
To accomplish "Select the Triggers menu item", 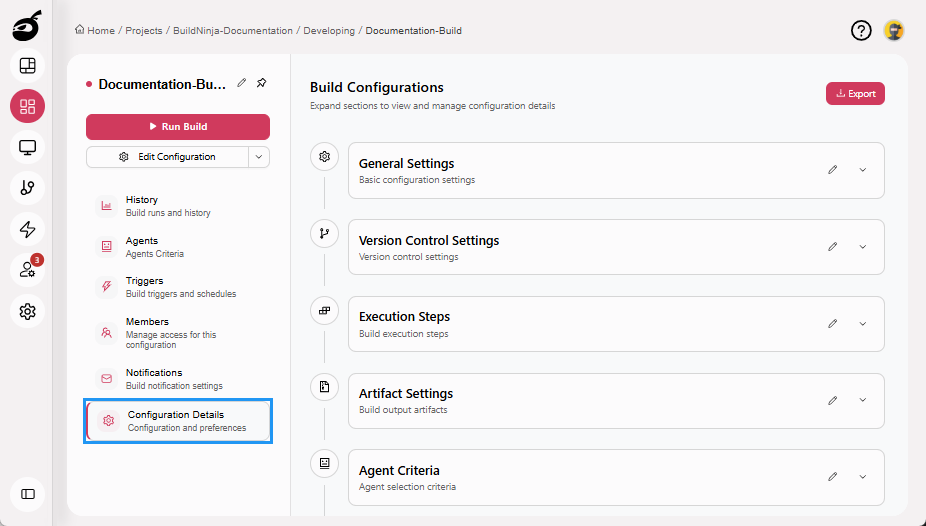I will point(178,287).
